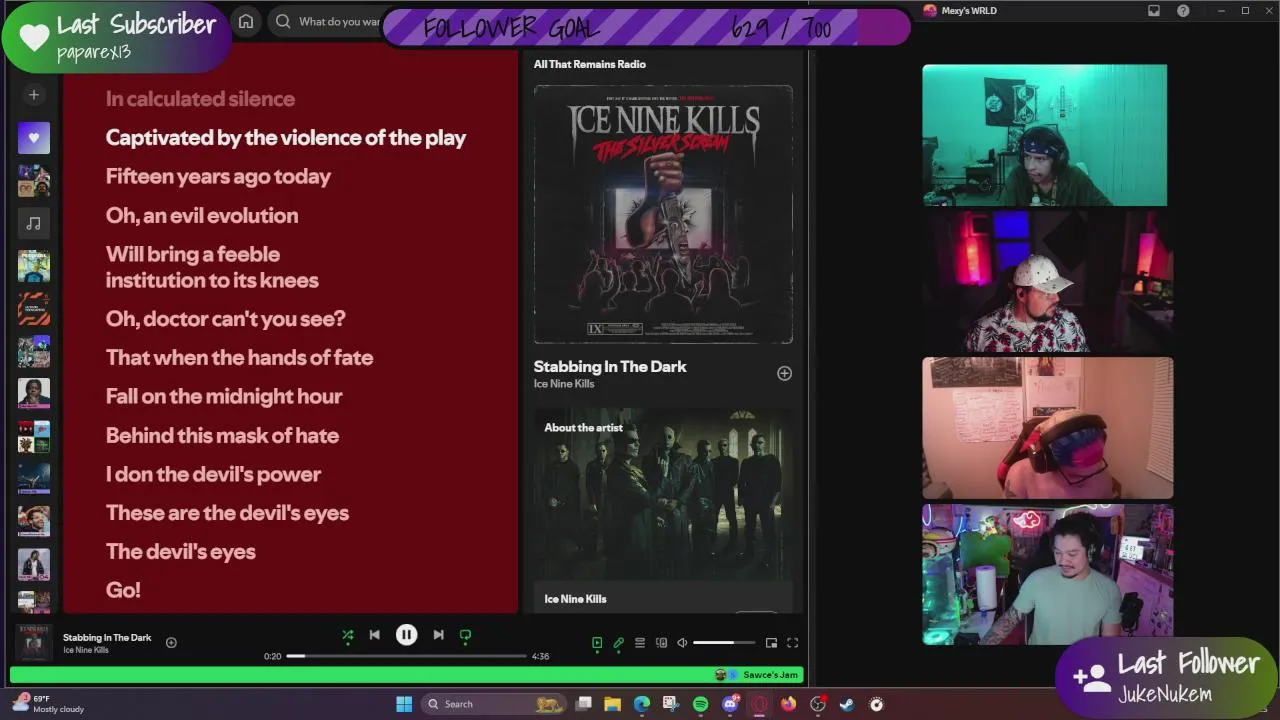Open the Spotify miniplayer

point(771,643)
